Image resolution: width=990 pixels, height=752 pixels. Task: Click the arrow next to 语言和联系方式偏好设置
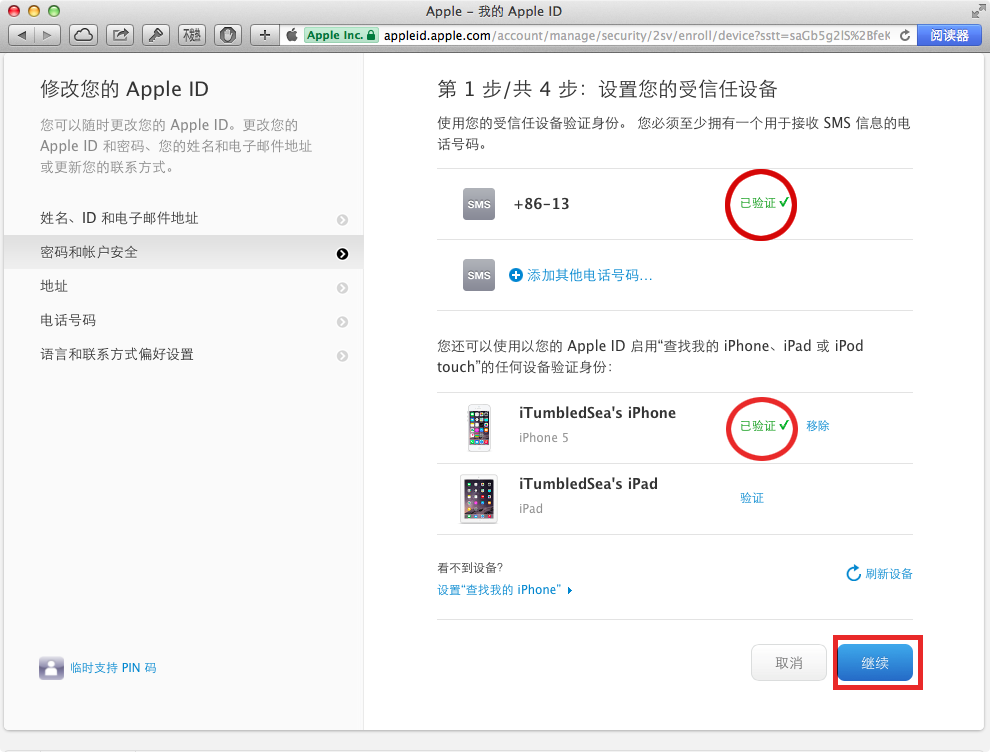pyautogui.click(x=342, y=356)
